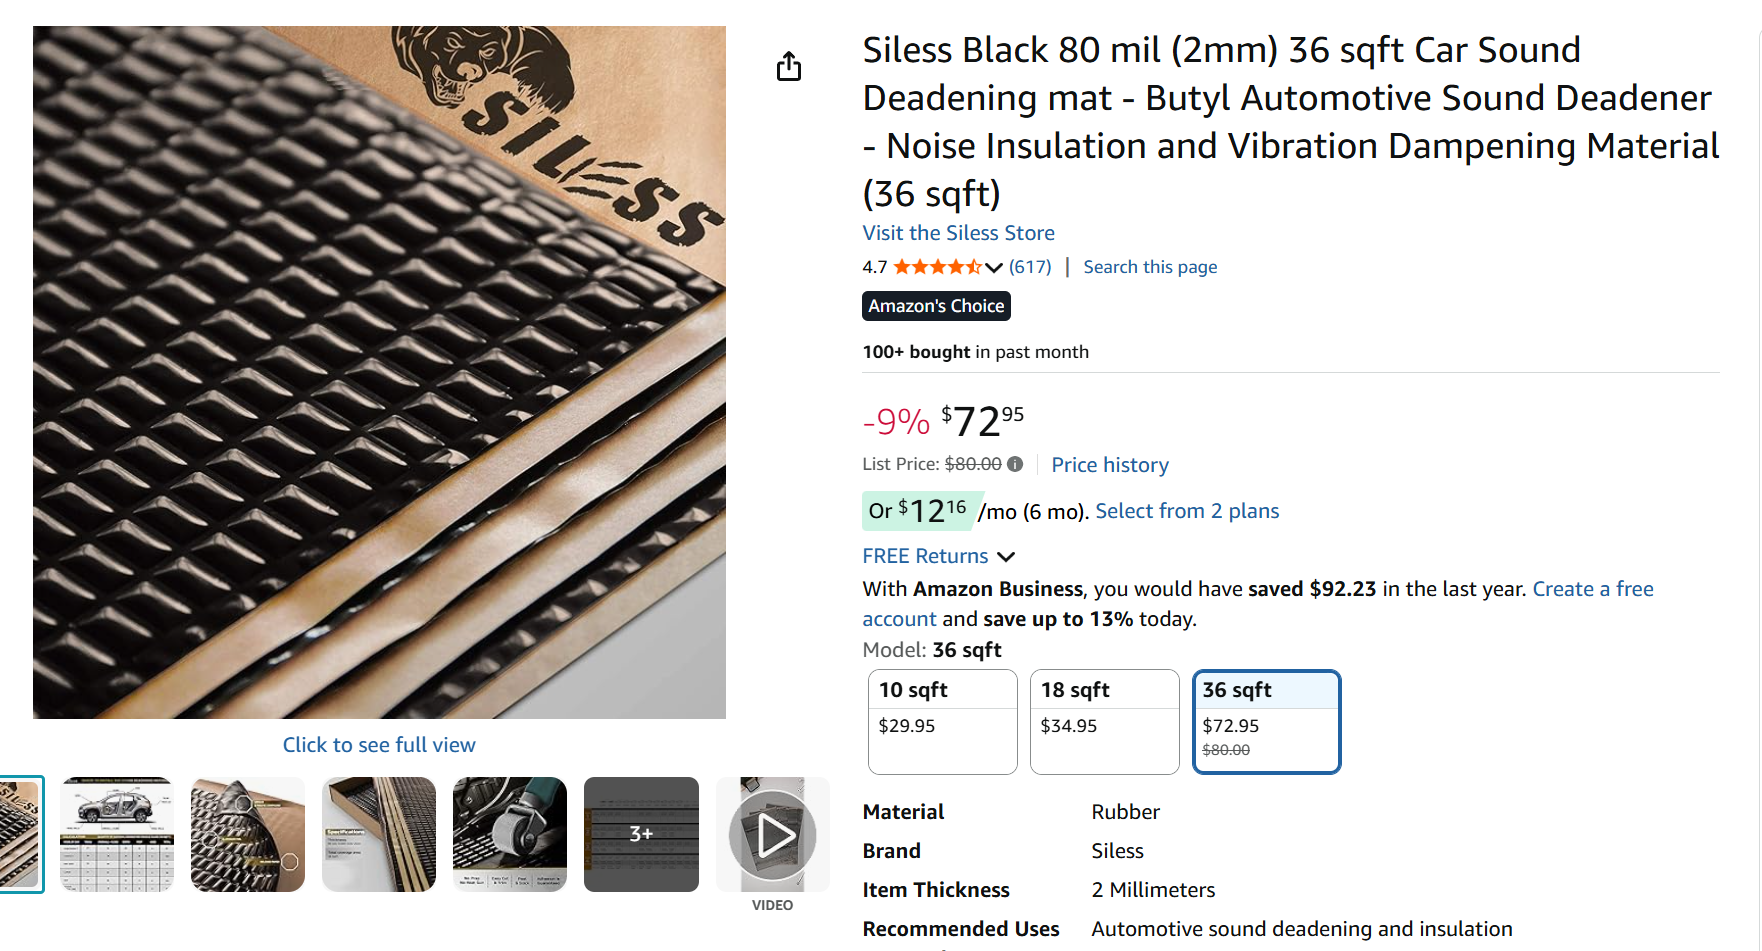Choose the 18 sqft model option
This screenshot has height=951, width=1762.
[1104, 721]
